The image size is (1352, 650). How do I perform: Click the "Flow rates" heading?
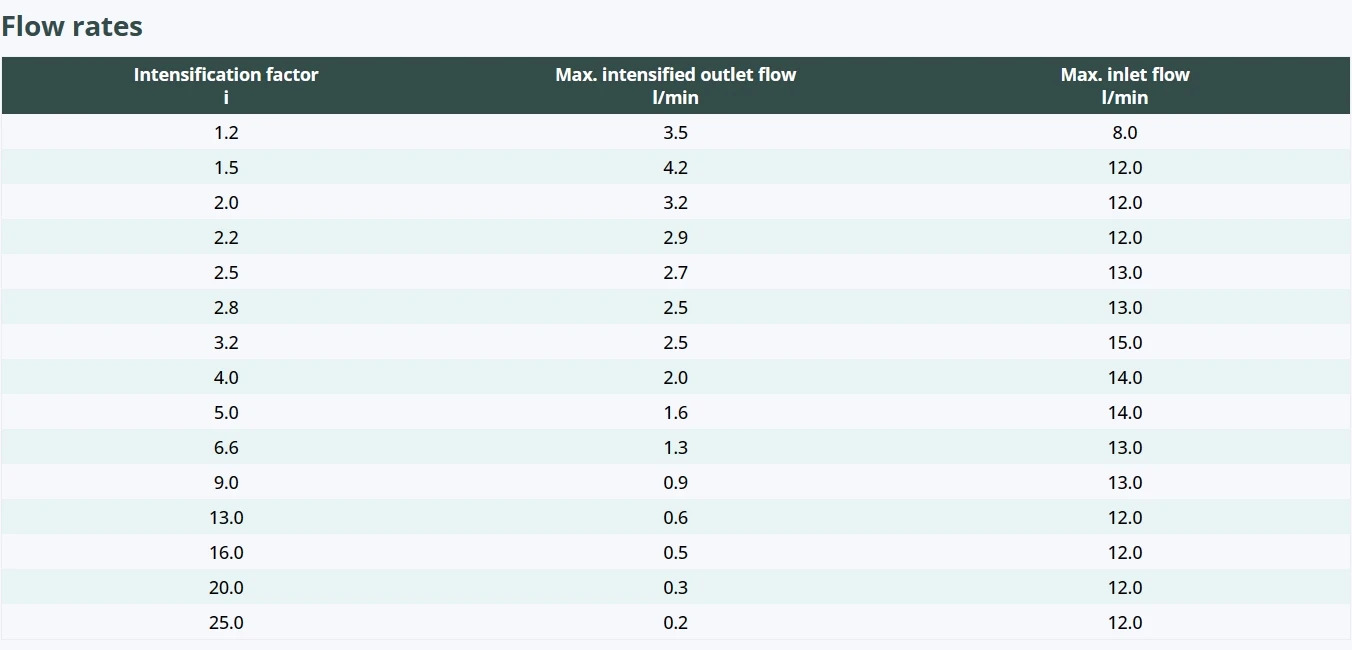point(72,27)
